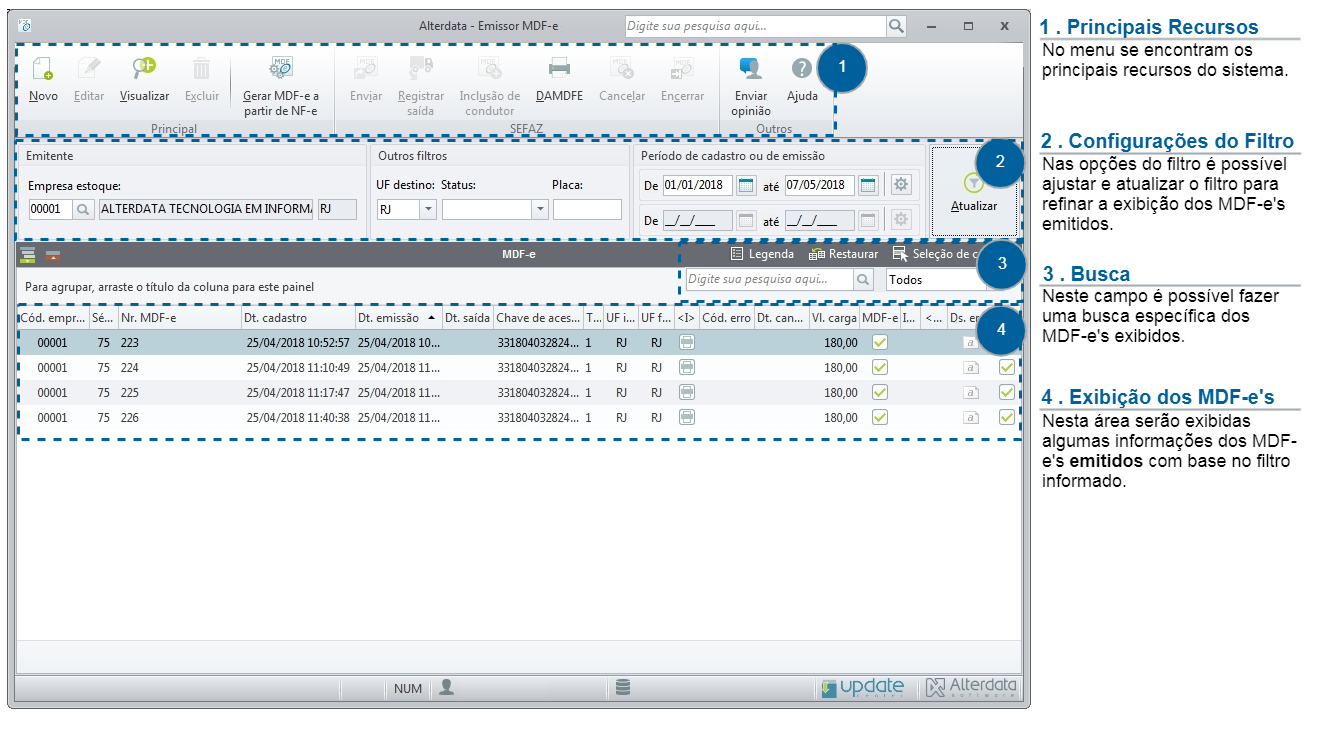1325x729 pixels.
Task: Click the Cancelar icon in SEFAZ group
Action: tap(622, 69)
